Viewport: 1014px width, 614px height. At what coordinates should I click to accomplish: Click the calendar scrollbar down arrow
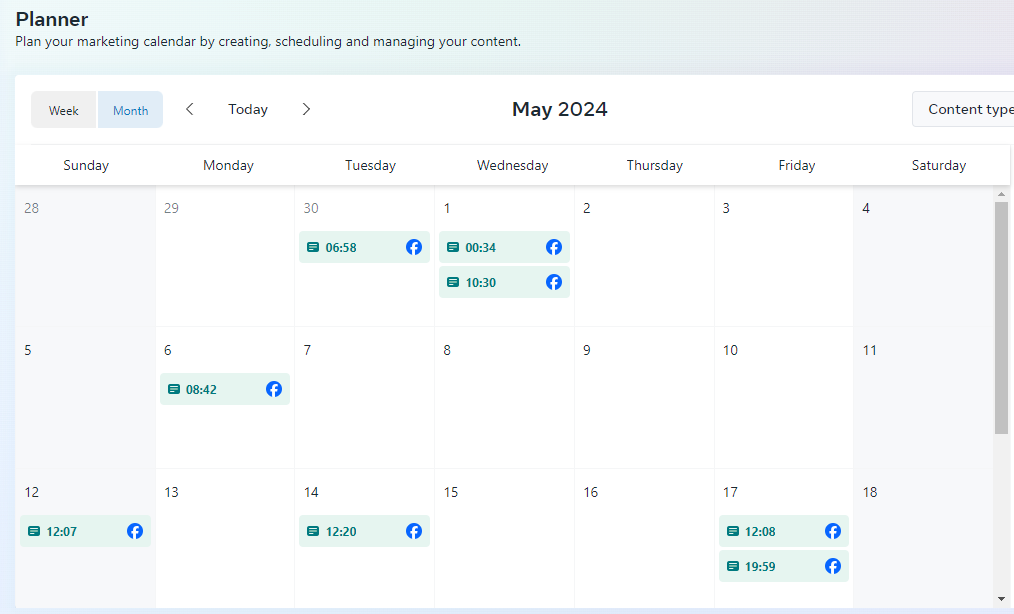[x=1001, y=598]
